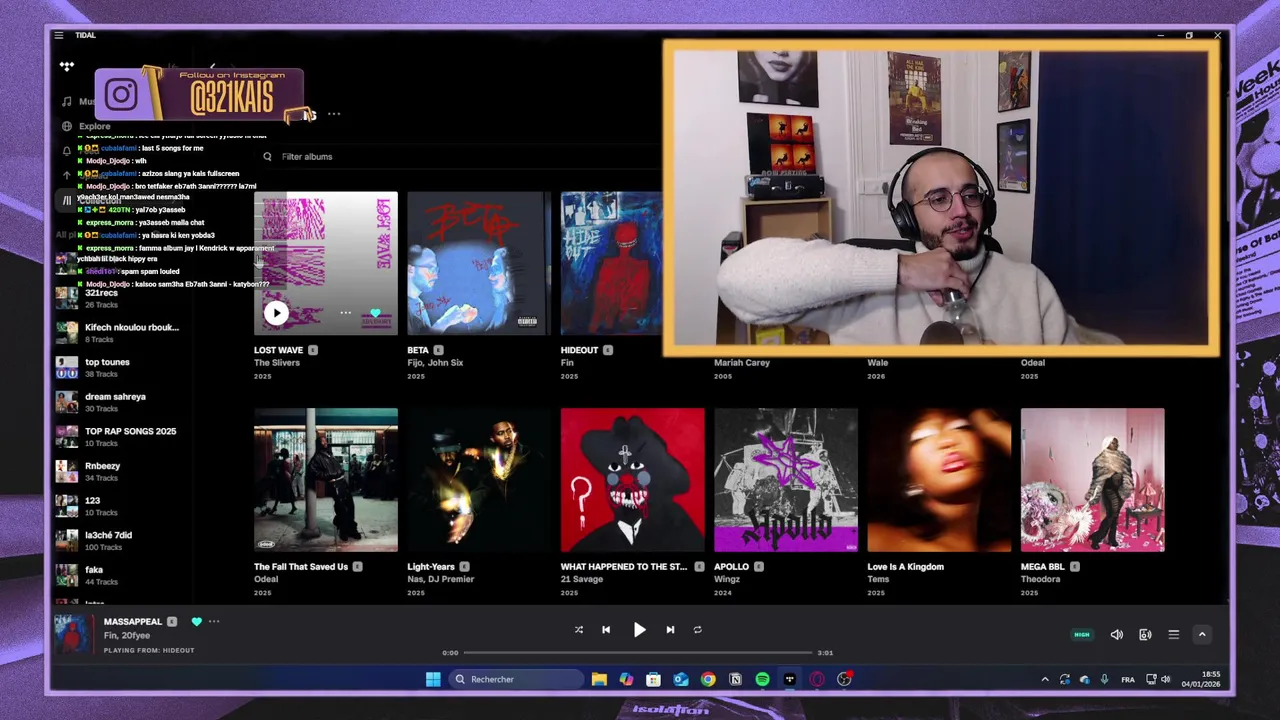Open the sound output device picker
The width and height of the screenshot is (1280, 720).
point(1145,634)
